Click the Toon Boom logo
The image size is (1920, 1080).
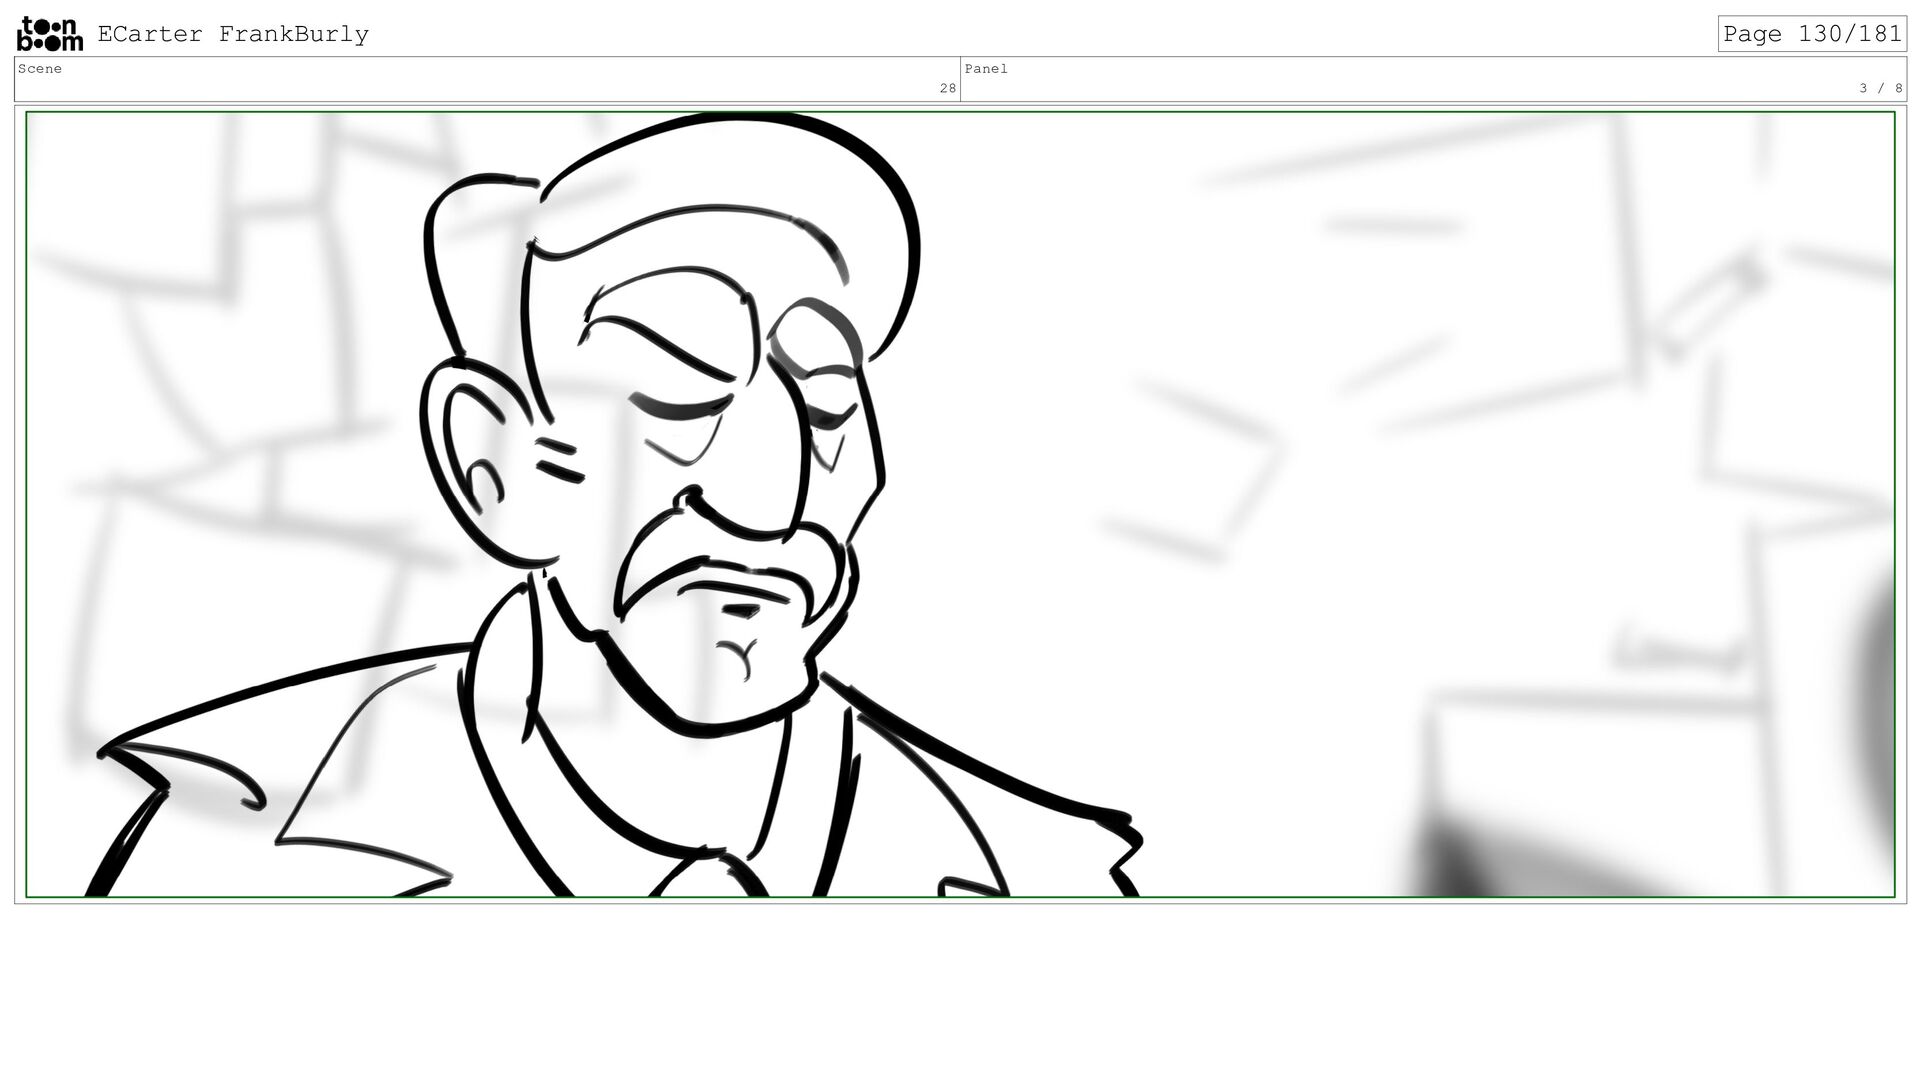coord(50,34)
